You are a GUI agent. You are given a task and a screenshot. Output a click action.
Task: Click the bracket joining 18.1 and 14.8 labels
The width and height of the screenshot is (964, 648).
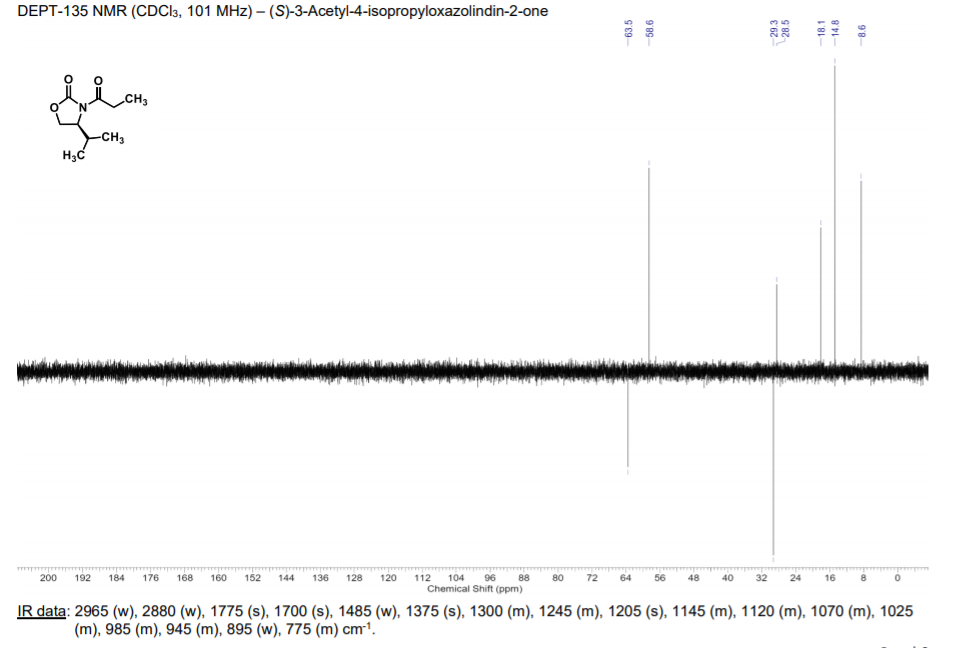pos(828,44)
